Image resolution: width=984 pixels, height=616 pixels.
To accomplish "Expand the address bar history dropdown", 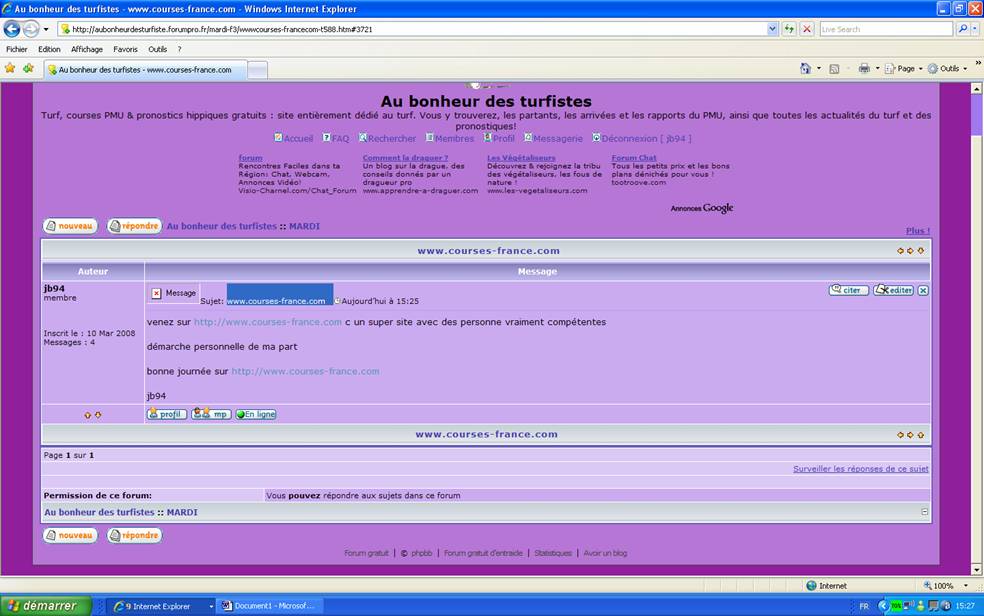I will (772, 29).
